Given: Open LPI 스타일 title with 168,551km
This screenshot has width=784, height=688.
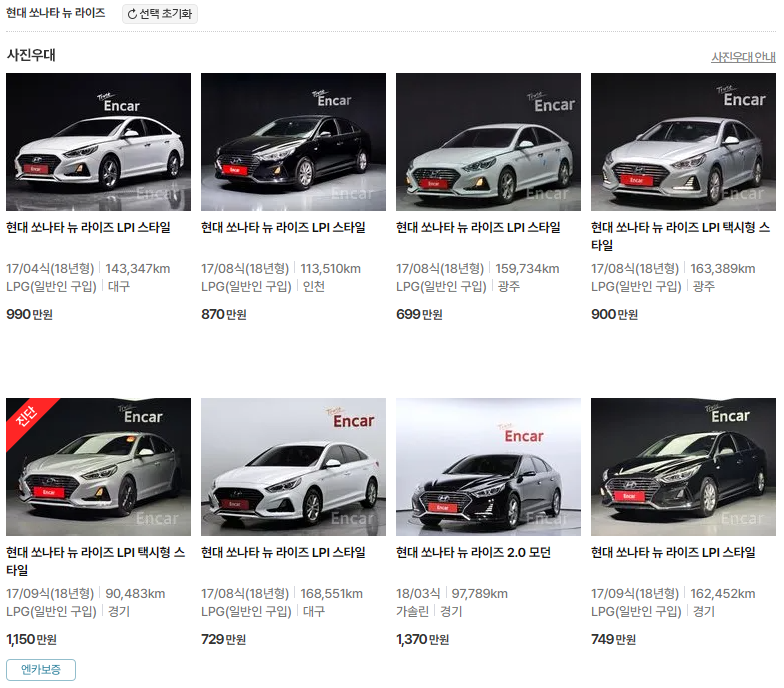Looking at the screenshot, I should click(284, 552).
